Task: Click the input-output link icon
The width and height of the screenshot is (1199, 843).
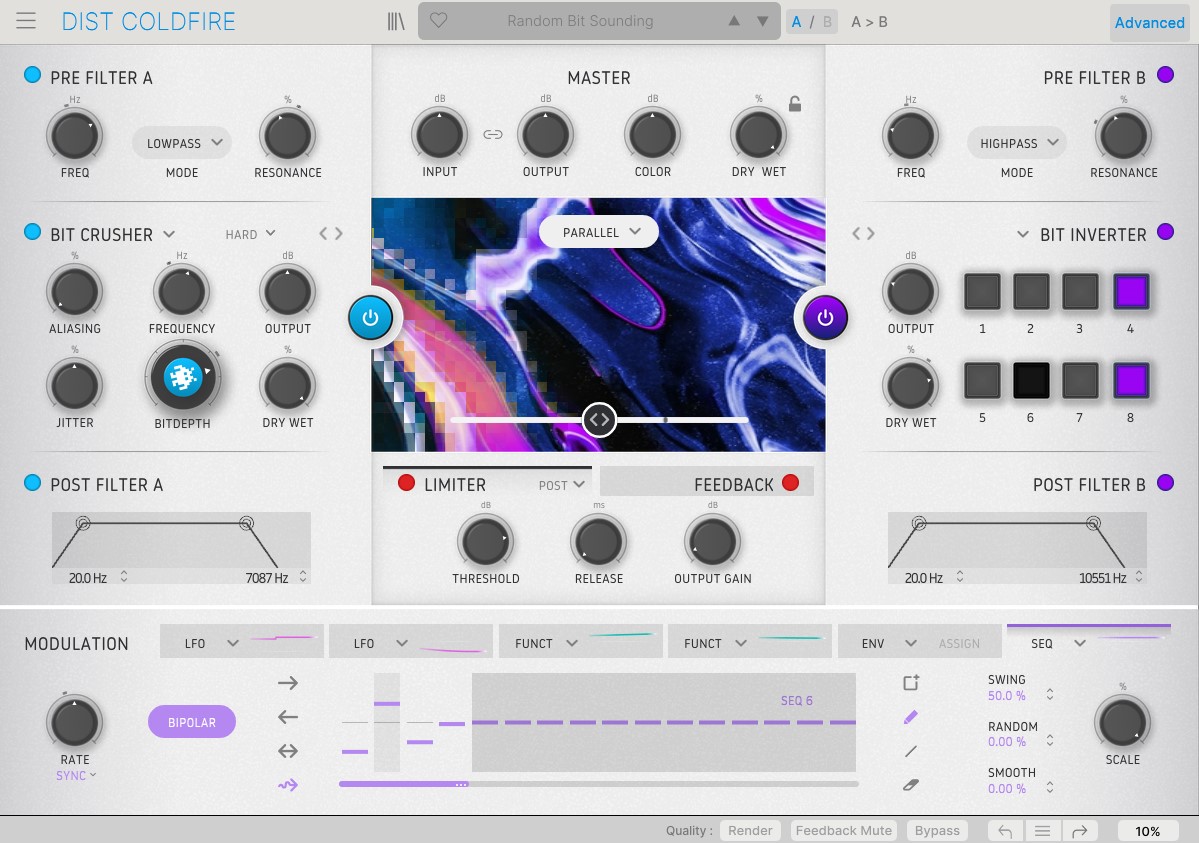Action: tap(493, 134)
